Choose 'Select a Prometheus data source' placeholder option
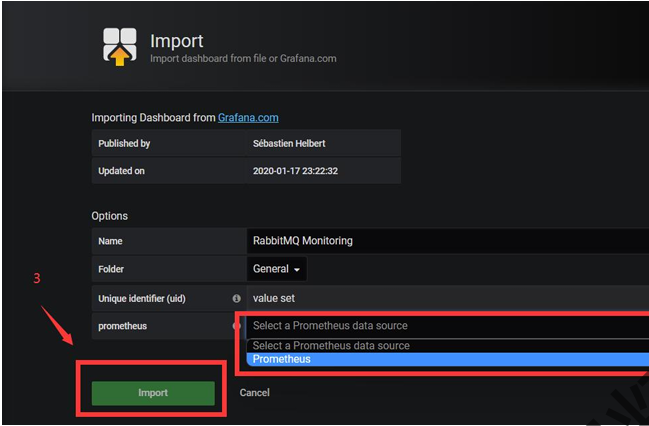649x426 pixels. click(x=448, y=346)
